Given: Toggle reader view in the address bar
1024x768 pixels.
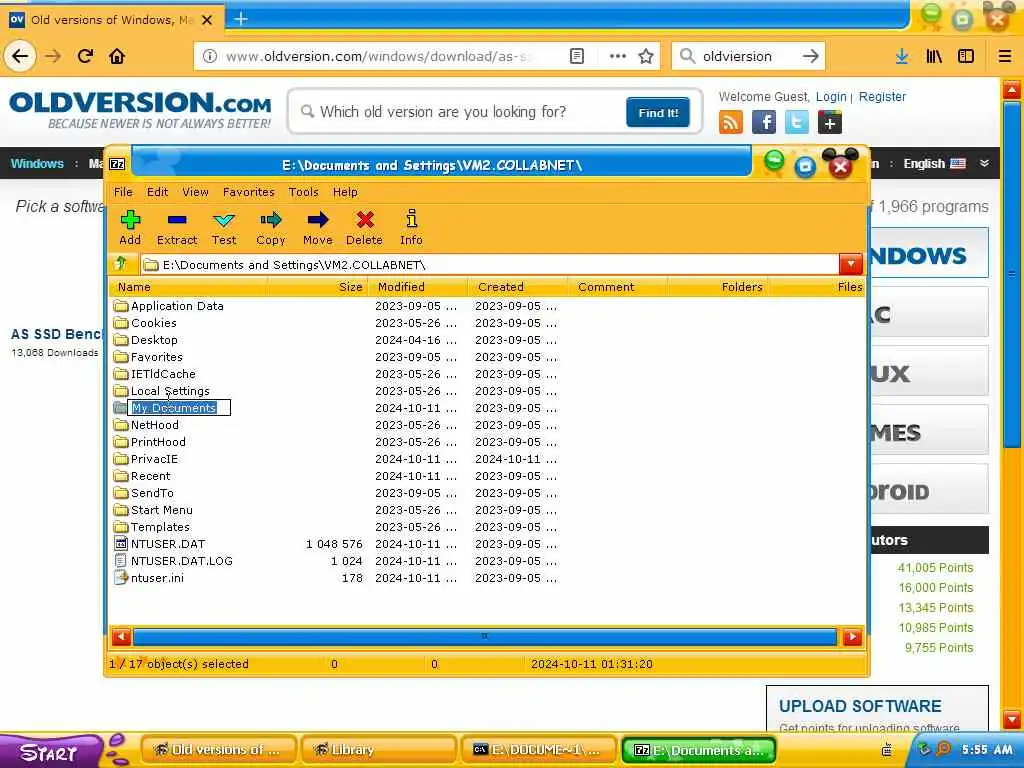Looking at the screenshot, I should pyautogui.click(x=577, y=56).
